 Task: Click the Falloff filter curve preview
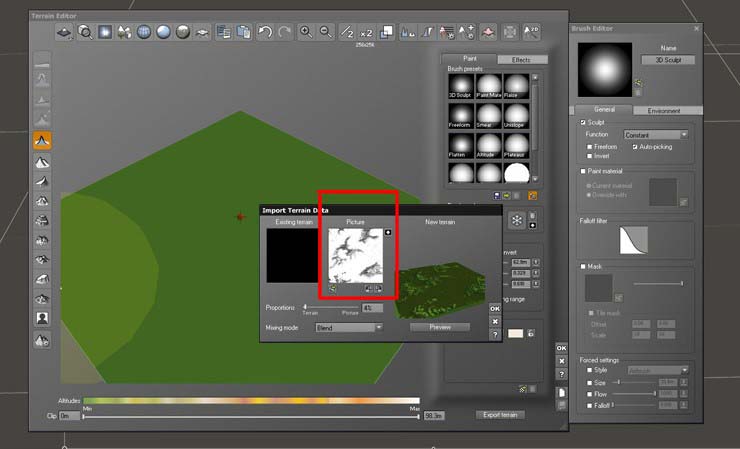point(634,240)
